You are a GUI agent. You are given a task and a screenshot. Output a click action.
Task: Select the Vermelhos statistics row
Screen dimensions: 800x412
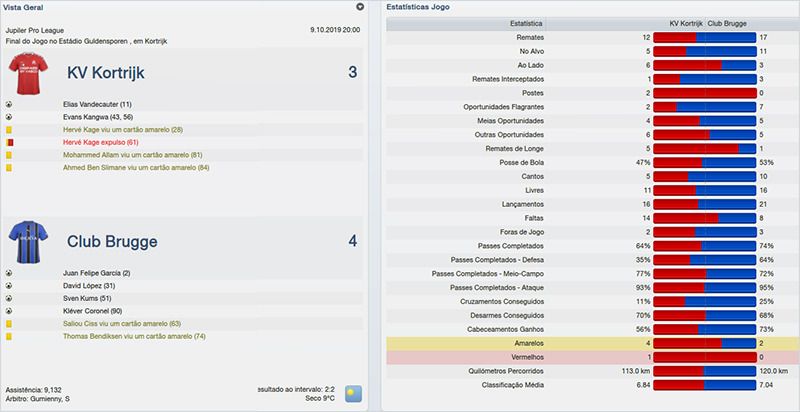[590, 356]
